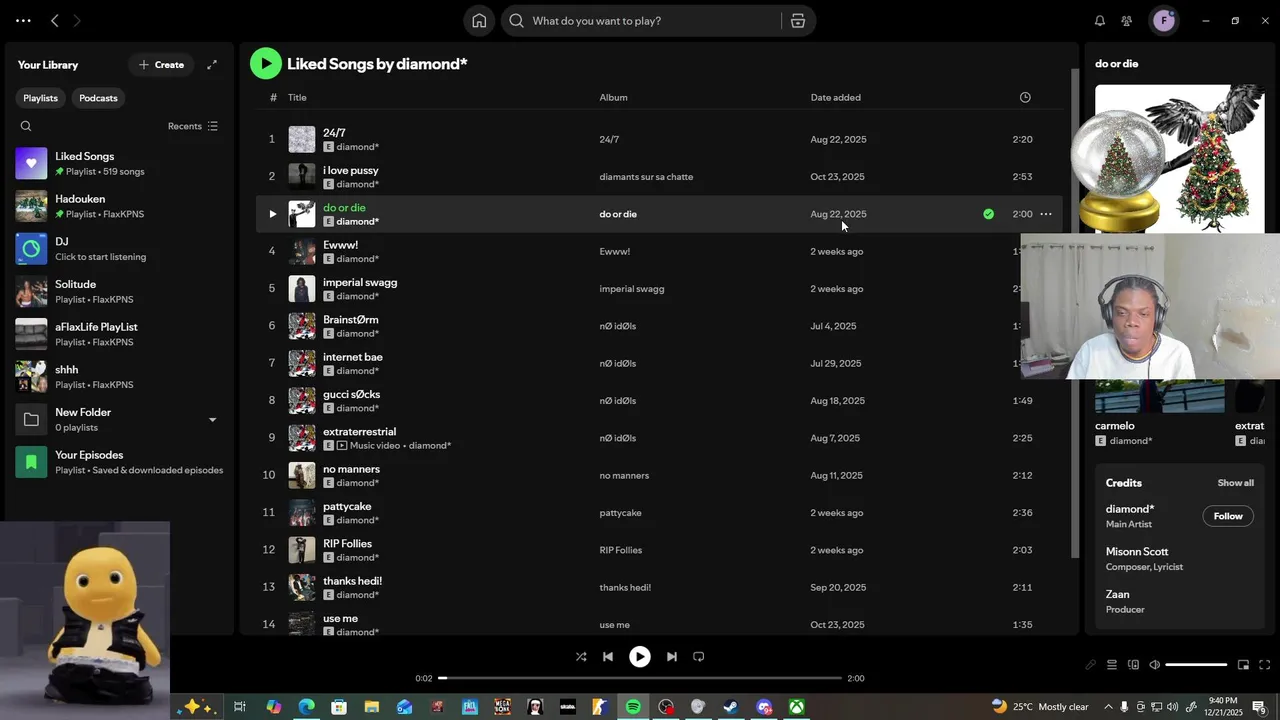Image resolution: width=1280 pixels, height=720 pixels.
Task: Sort by duration clock icon header
Action: (1025, 97)
